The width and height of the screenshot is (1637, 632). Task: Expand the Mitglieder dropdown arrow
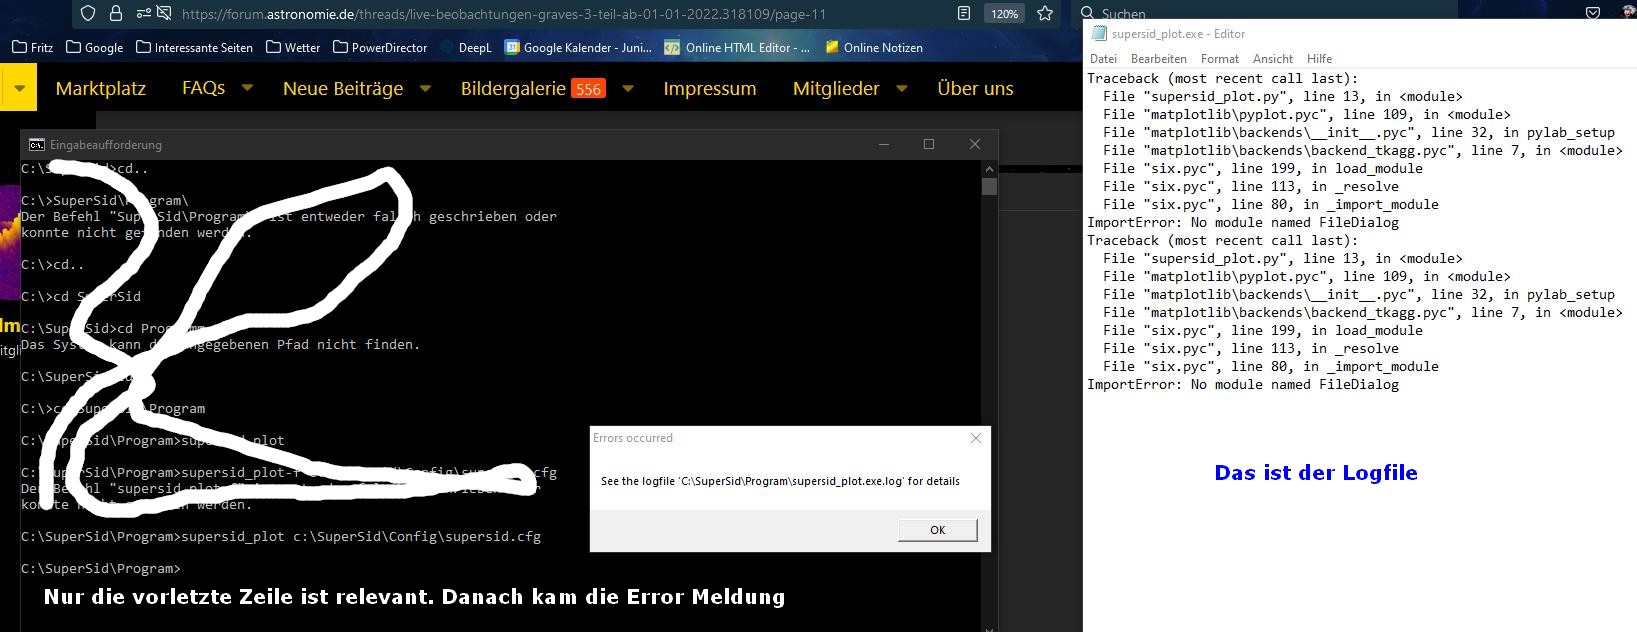(902, 88)
